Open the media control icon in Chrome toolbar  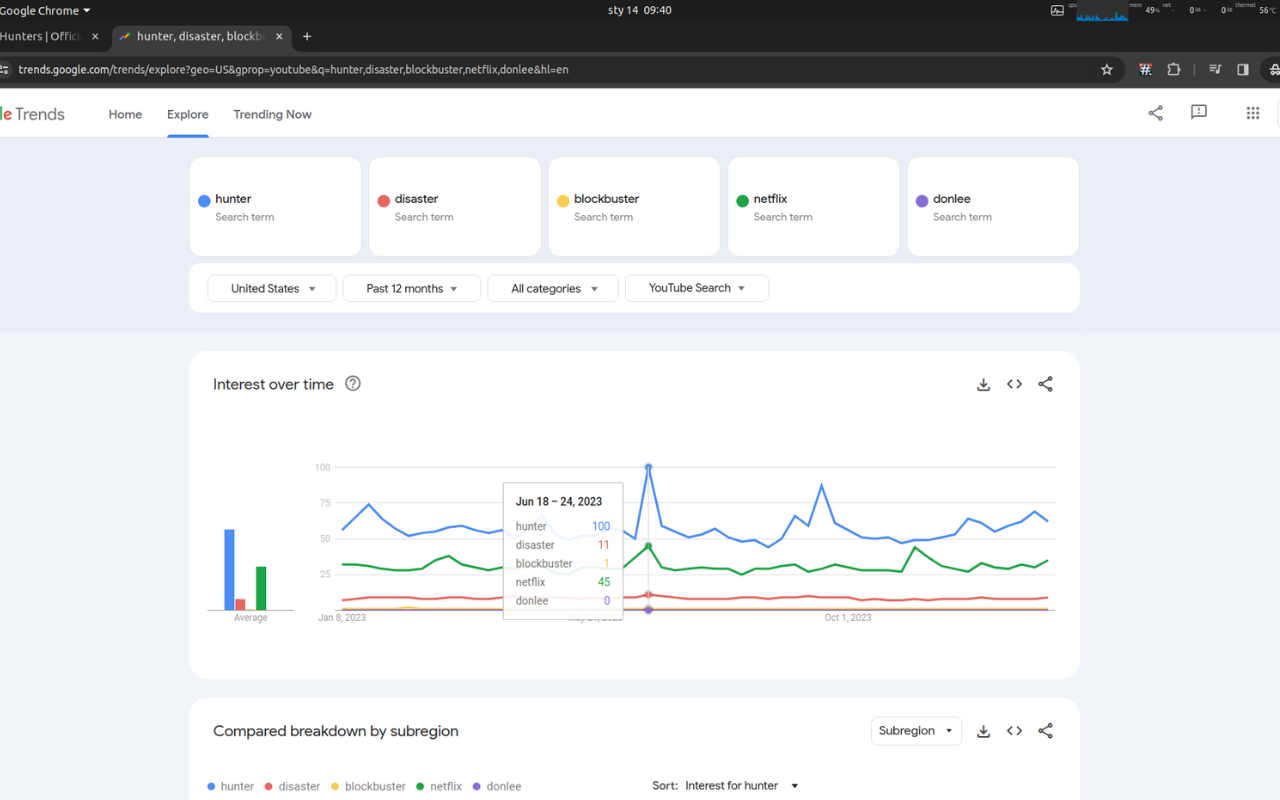click(1215, 70)
